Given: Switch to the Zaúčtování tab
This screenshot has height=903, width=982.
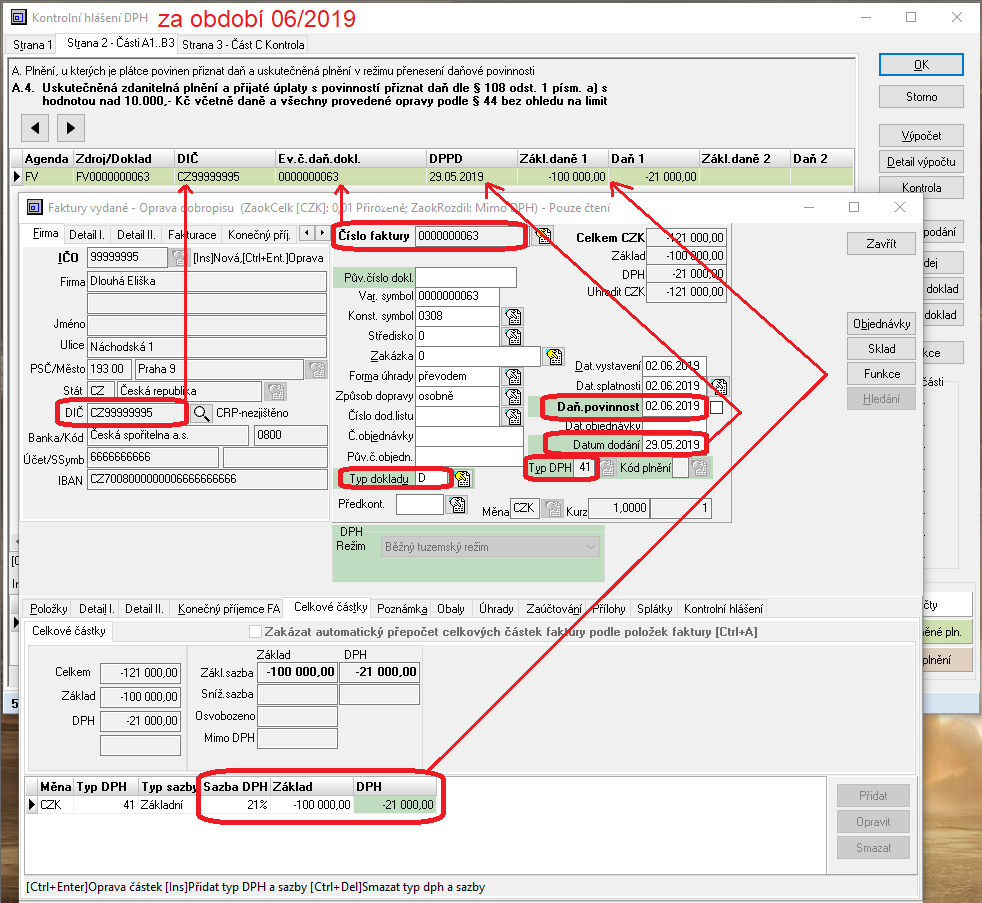Looking at the screenshot, I should click(x=554, y=609).
